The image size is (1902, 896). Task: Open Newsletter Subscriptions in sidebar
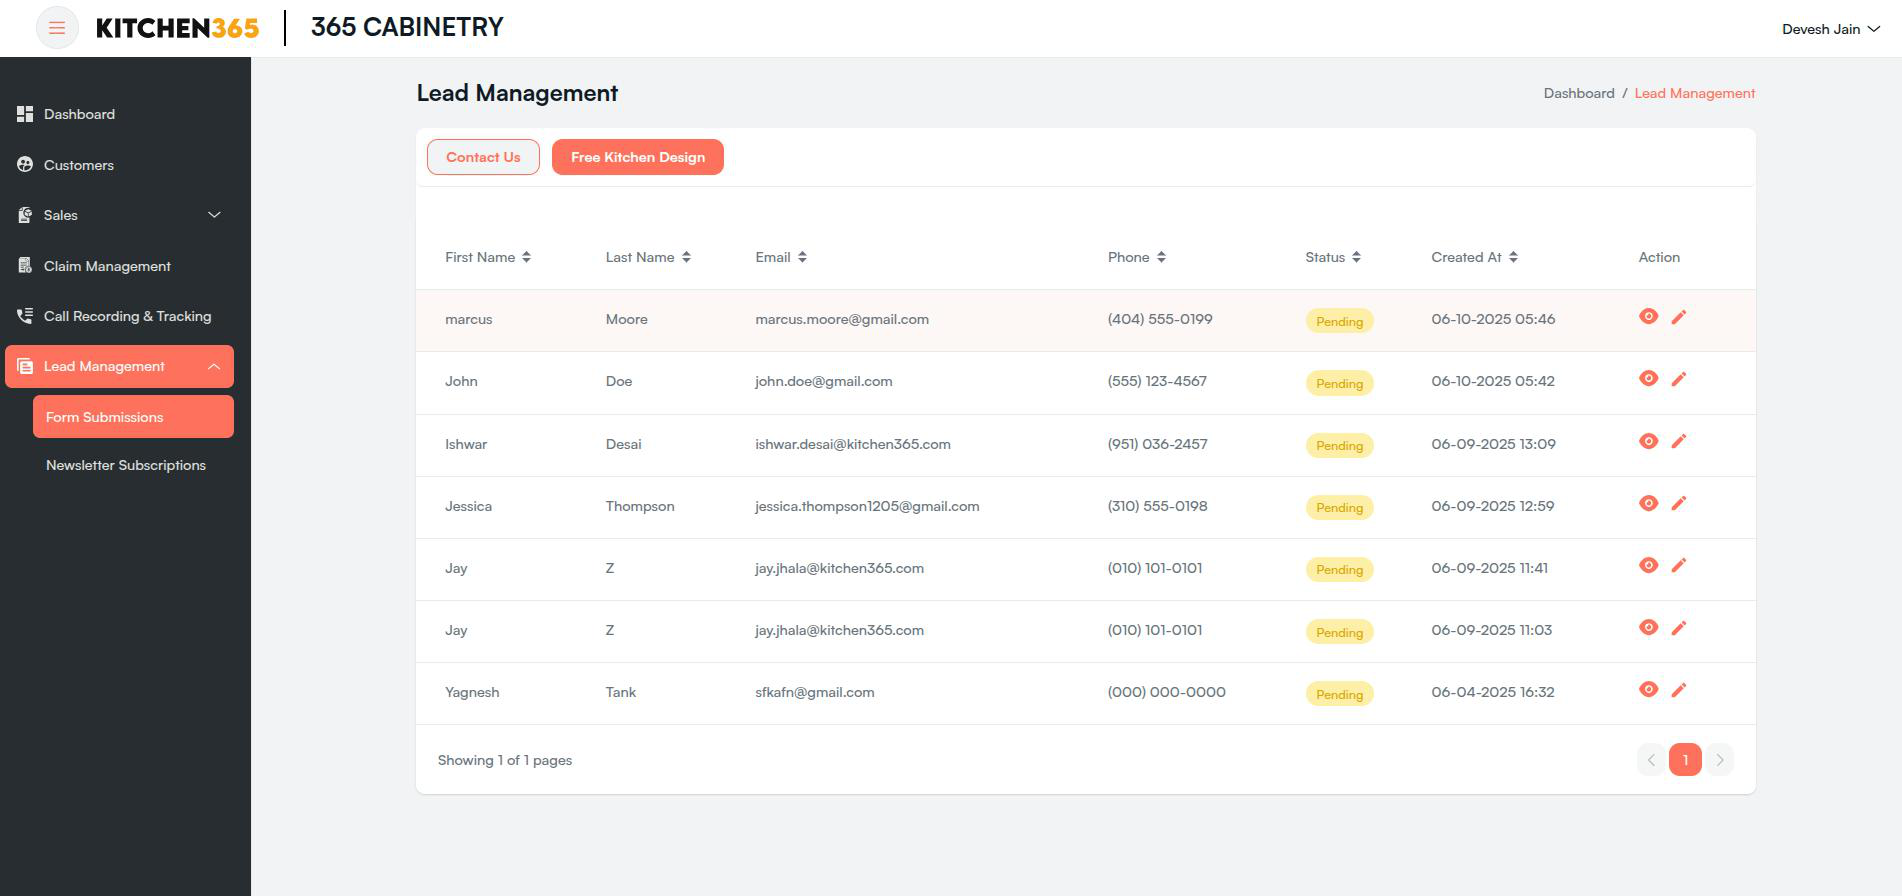tap(126, 465)
